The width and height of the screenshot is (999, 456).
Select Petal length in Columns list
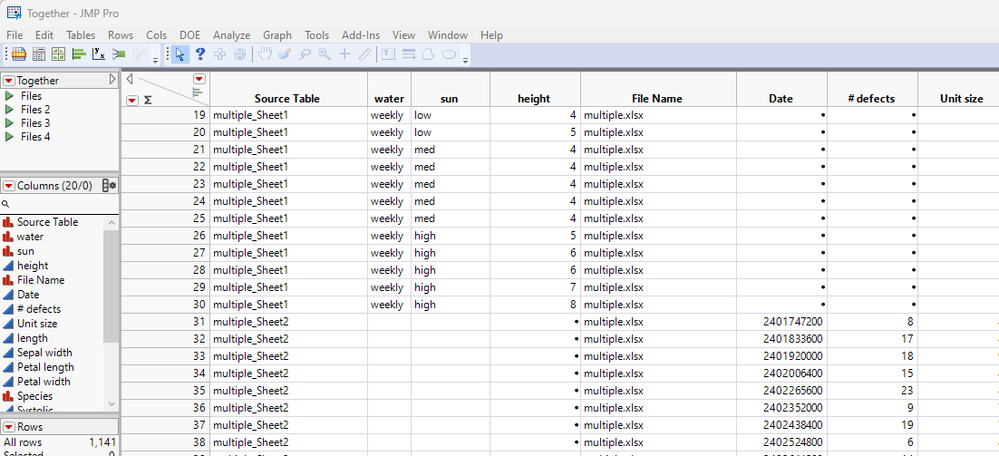(45, 367)
